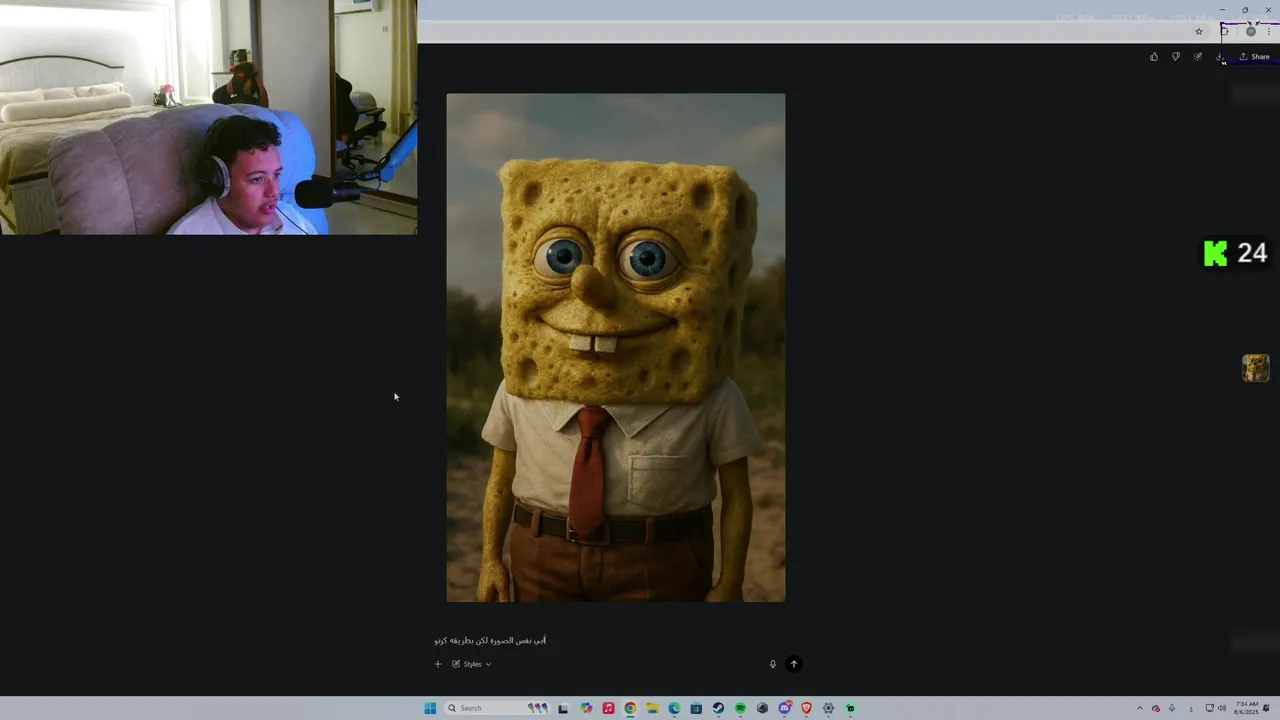The image size is (1280, 720).
Task: Open the clock showing 7:34 AM
Action: (x=1246, y=708)
